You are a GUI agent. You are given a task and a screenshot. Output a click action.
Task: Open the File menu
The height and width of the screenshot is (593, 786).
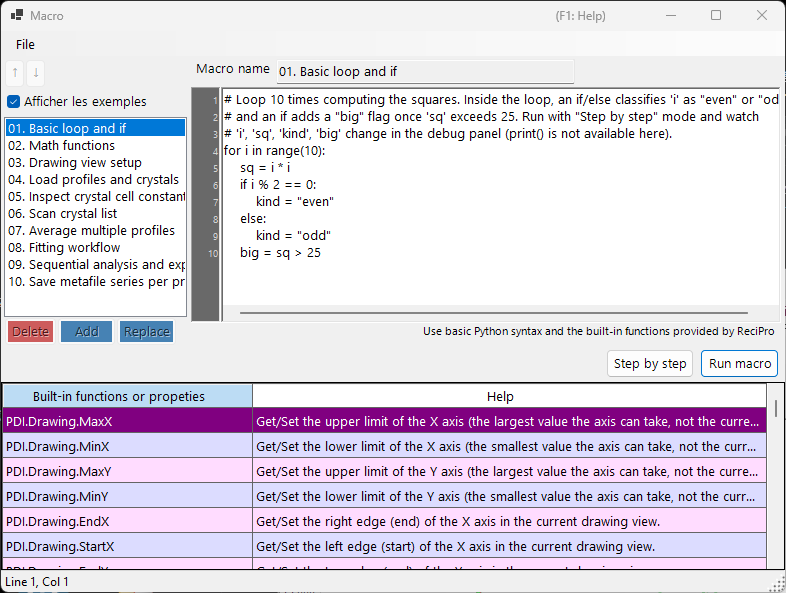click(x=25, y=45)
